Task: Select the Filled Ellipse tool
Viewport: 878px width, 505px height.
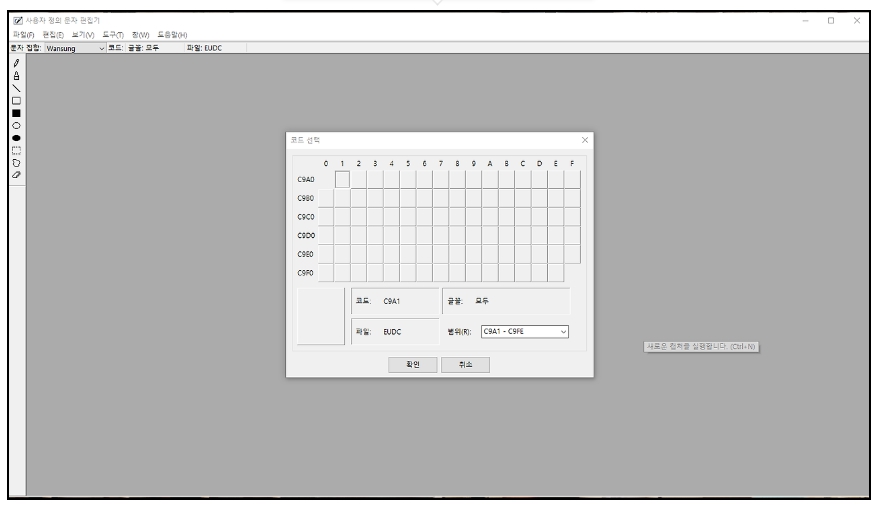Action: point(16,138)
